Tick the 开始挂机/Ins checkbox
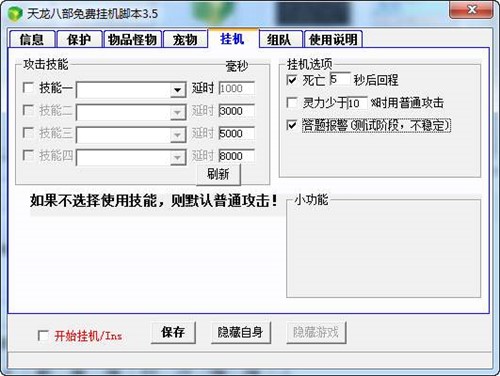Image resolution: width=500 pixels, height=376 pixels. [43, 335]
